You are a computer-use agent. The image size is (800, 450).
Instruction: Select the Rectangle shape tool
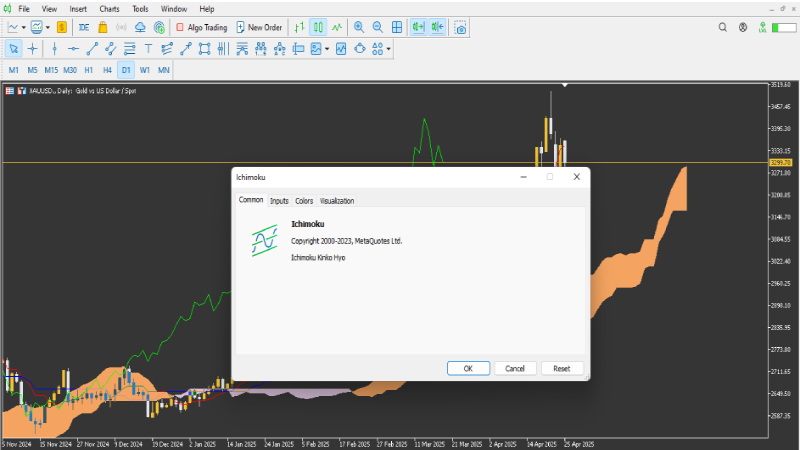click(x=205, y=49)
